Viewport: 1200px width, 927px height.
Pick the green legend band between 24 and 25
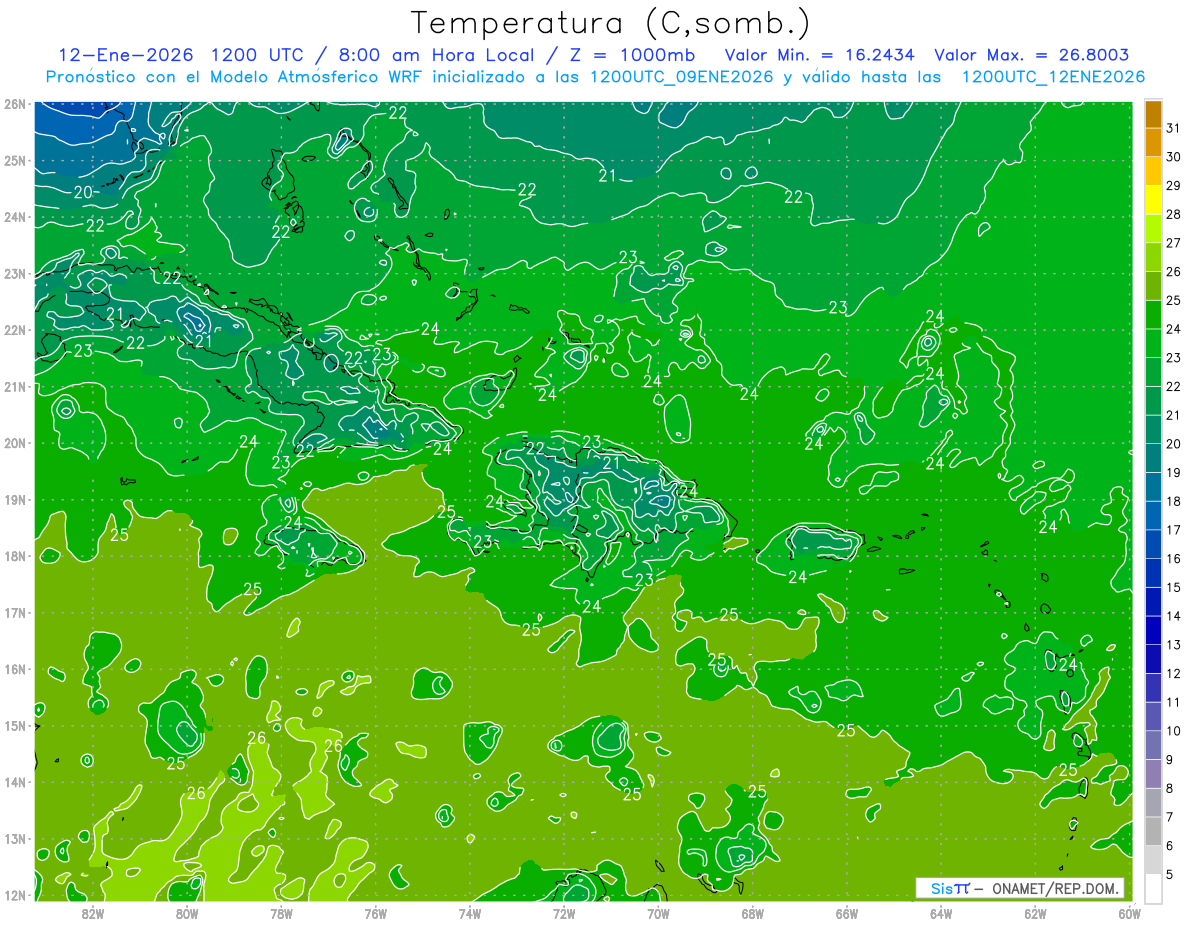tap(1153, 315)
